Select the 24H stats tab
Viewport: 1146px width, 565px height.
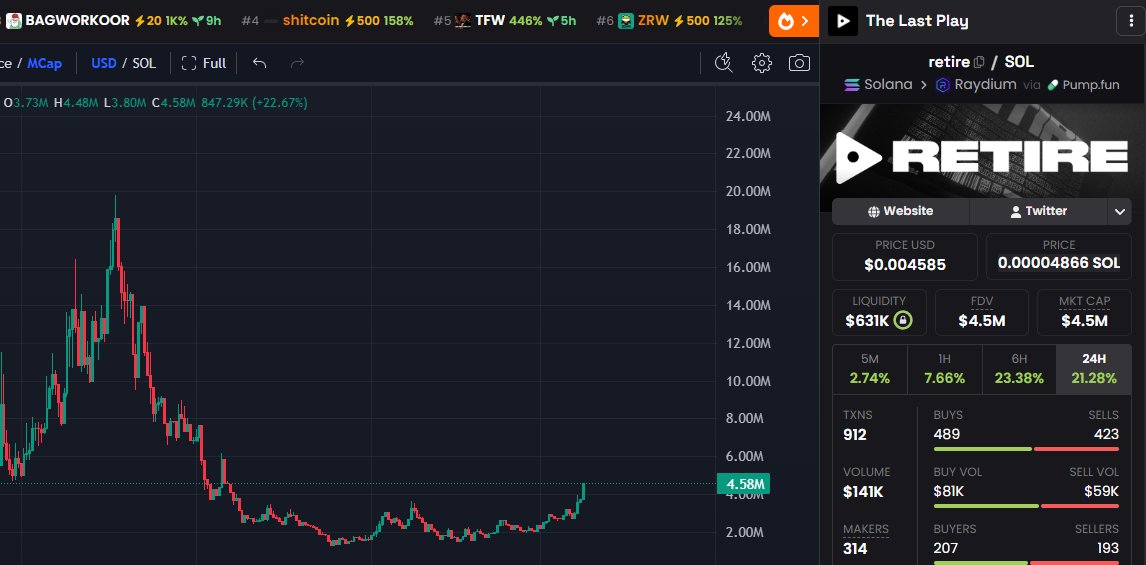tap(1094, 369)
